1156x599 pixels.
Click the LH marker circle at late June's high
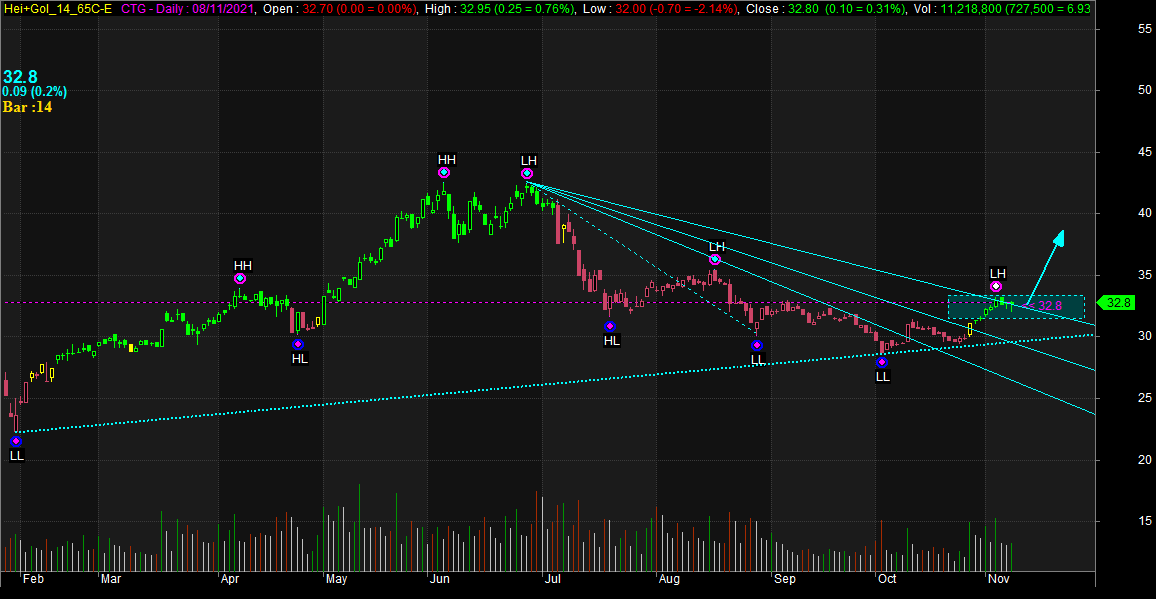[527, 173]
